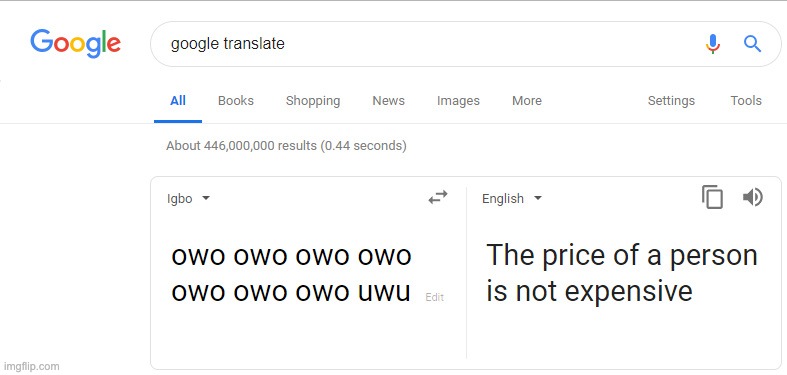
Task: Click the Google logo
Action: (x=75, y=44)
